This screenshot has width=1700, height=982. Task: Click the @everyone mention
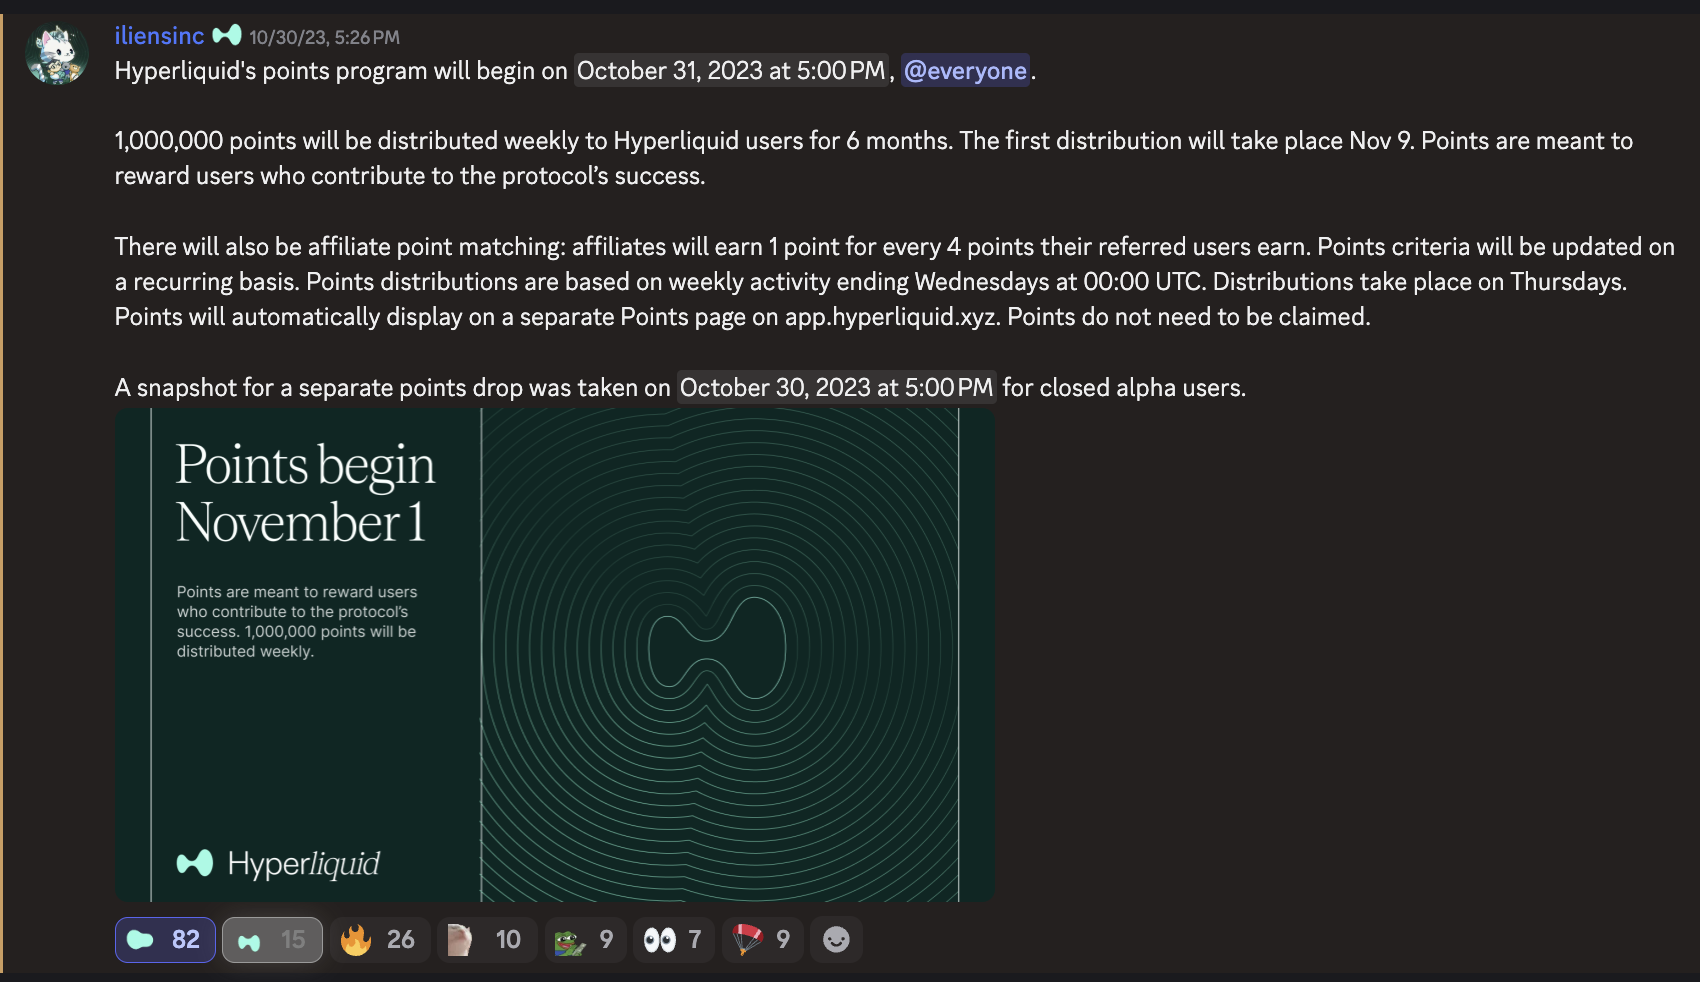(x=965, y=71)
